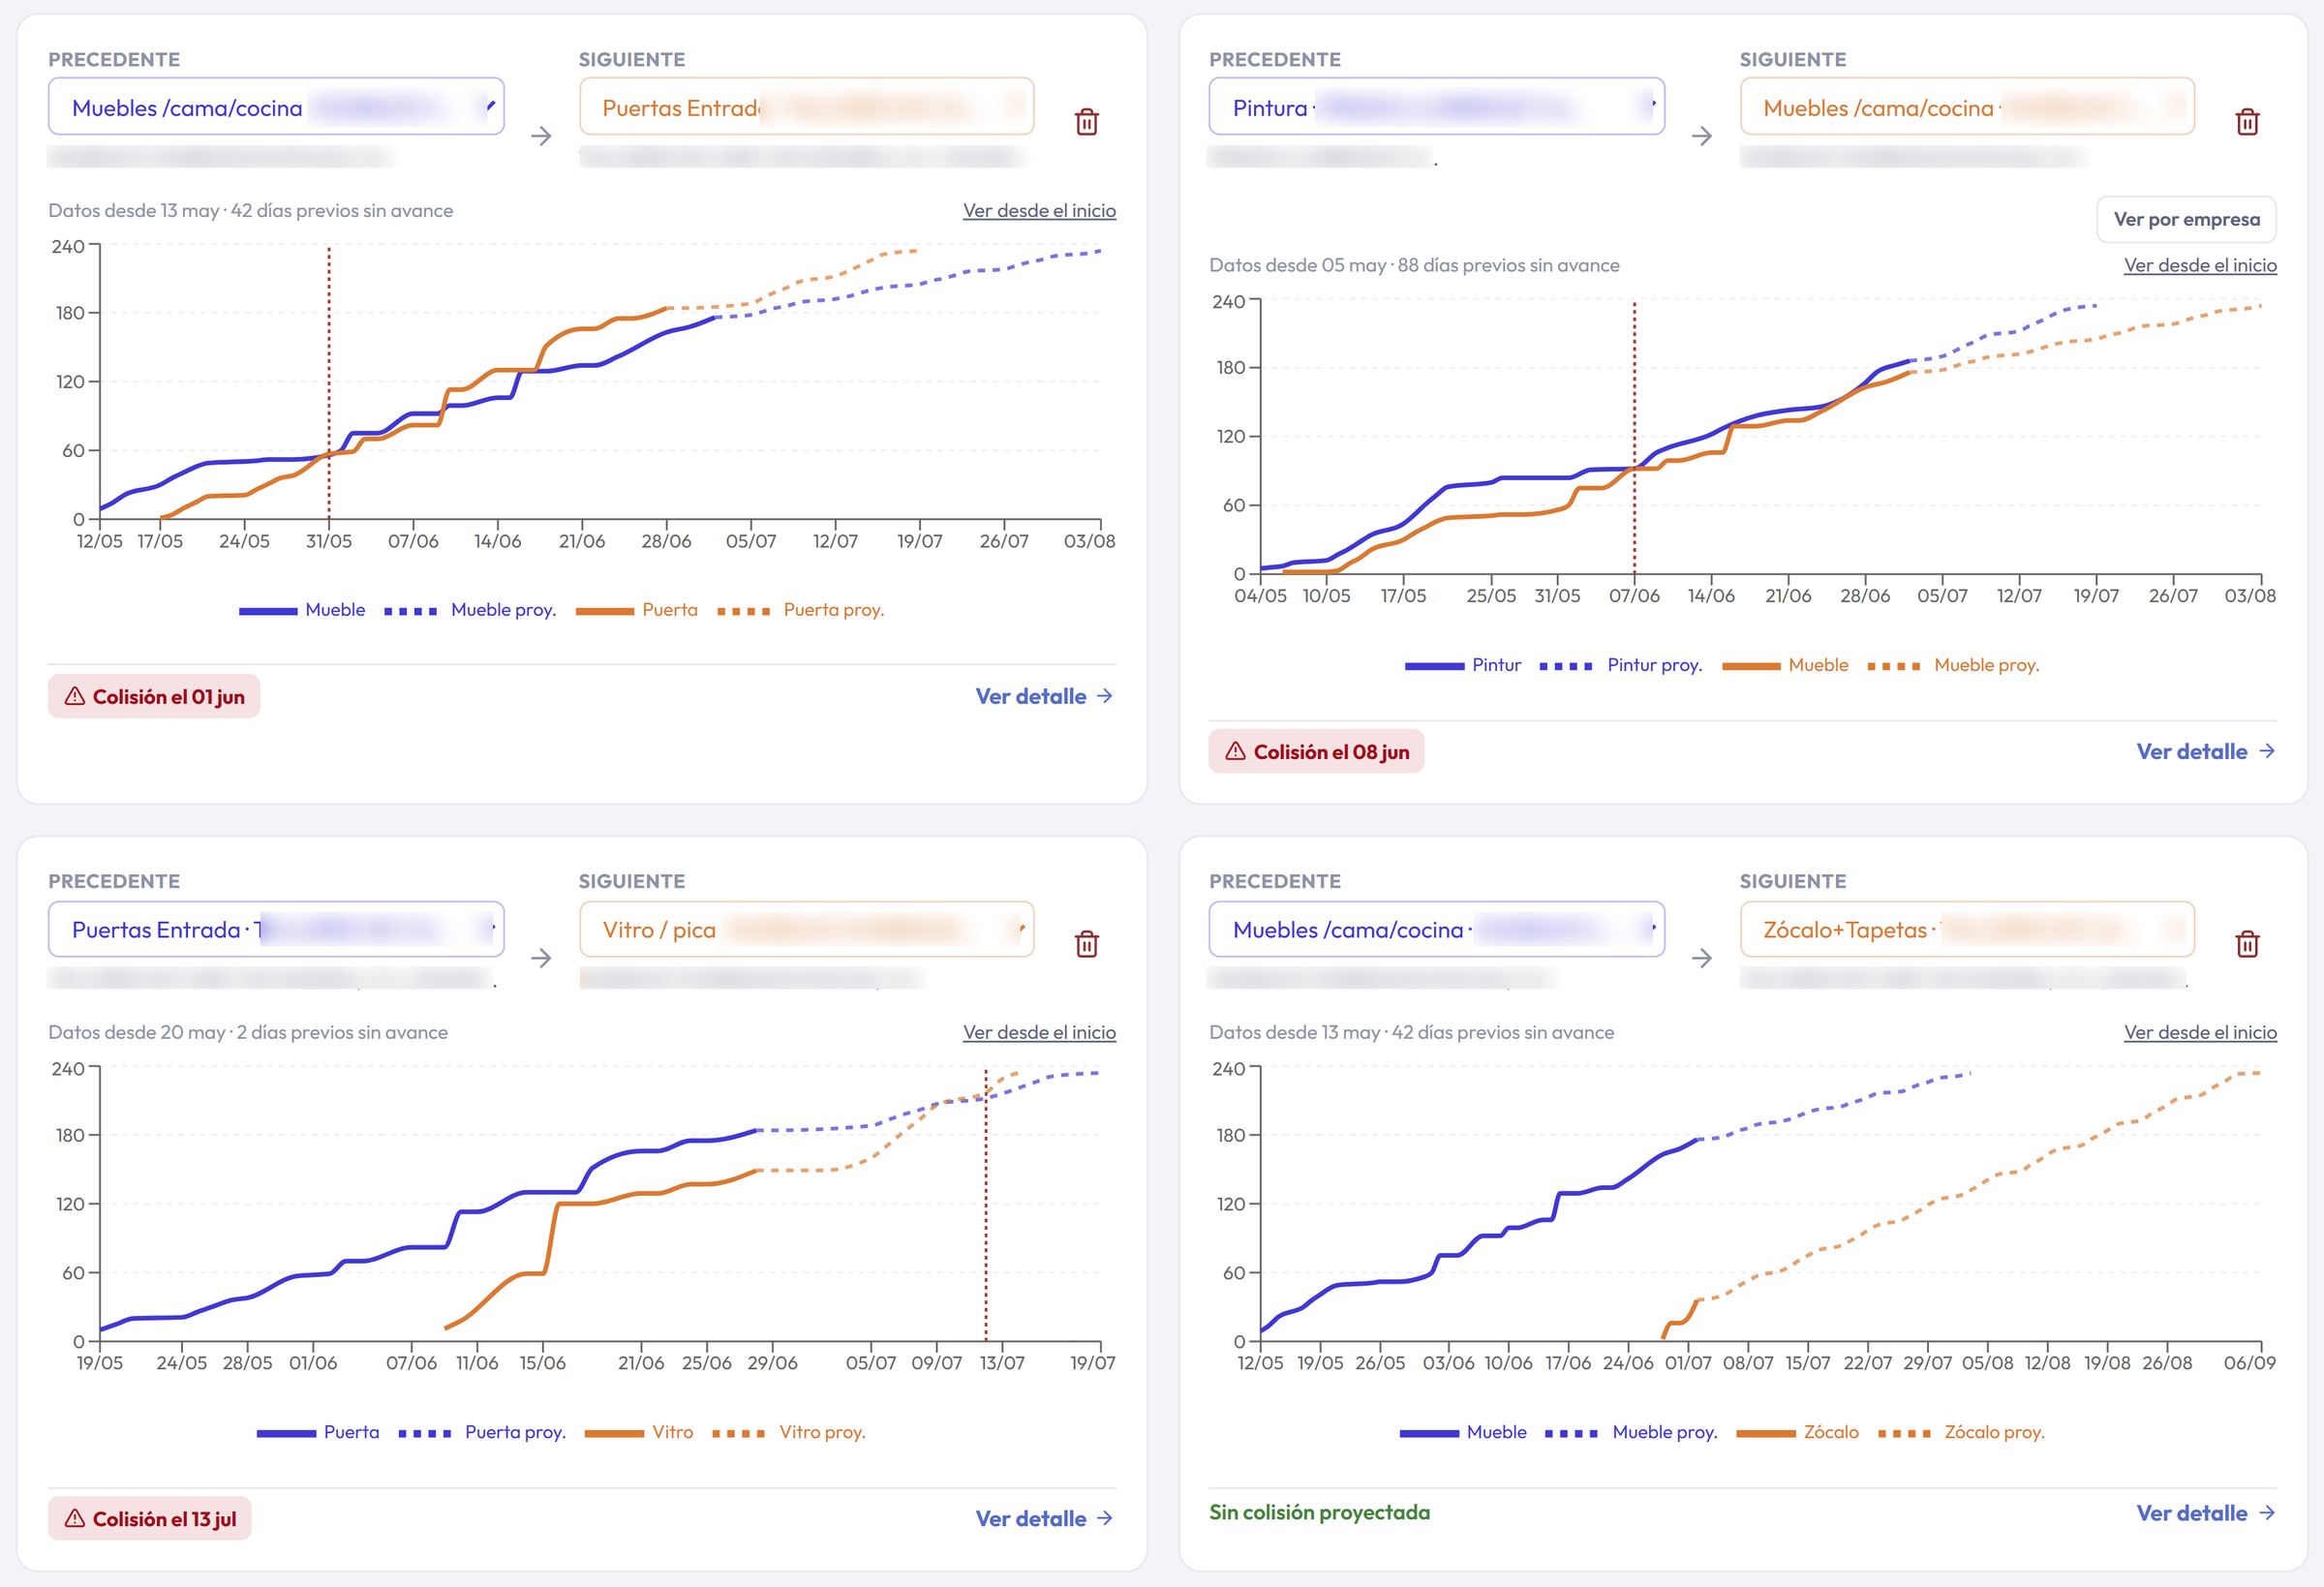Open Precedente dropdown showing Muebles /cama/cocina, first card

tap(276, 107)
